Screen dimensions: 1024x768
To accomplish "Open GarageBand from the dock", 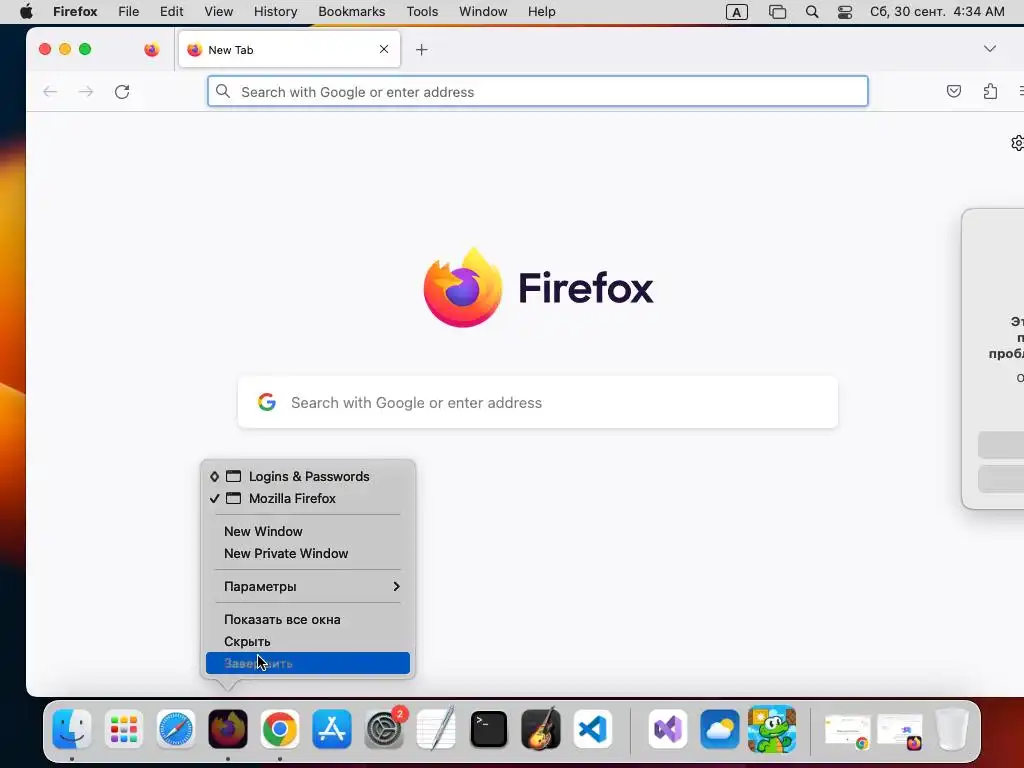I will click(541, 729).
